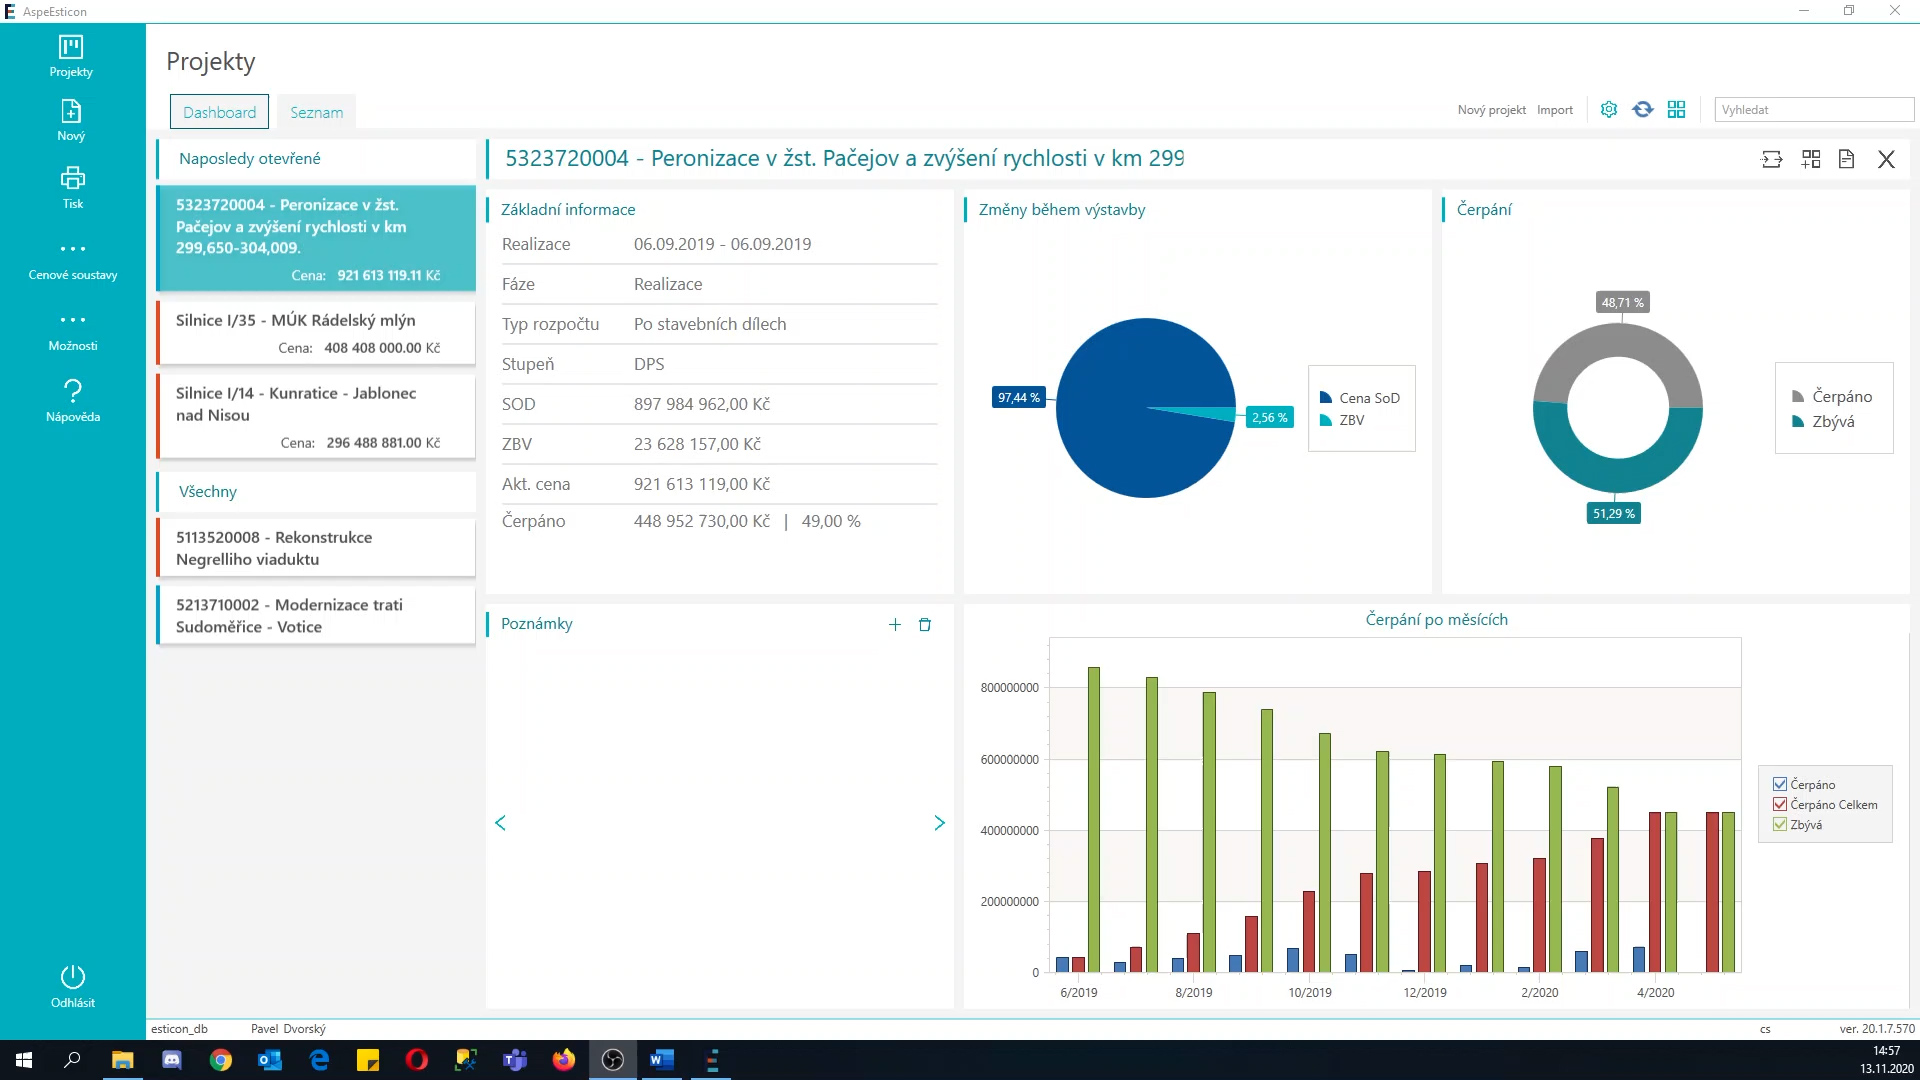Select the Dashboard tab
The image size is (1920, 1080).
(x=219, y=112)
